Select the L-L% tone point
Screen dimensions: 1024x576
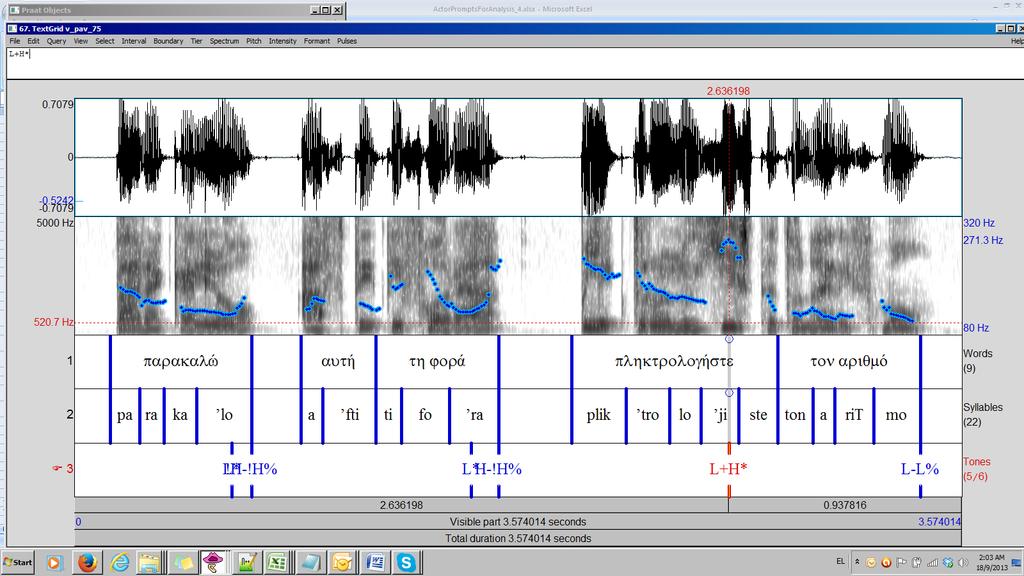click(x=920, y=469)
